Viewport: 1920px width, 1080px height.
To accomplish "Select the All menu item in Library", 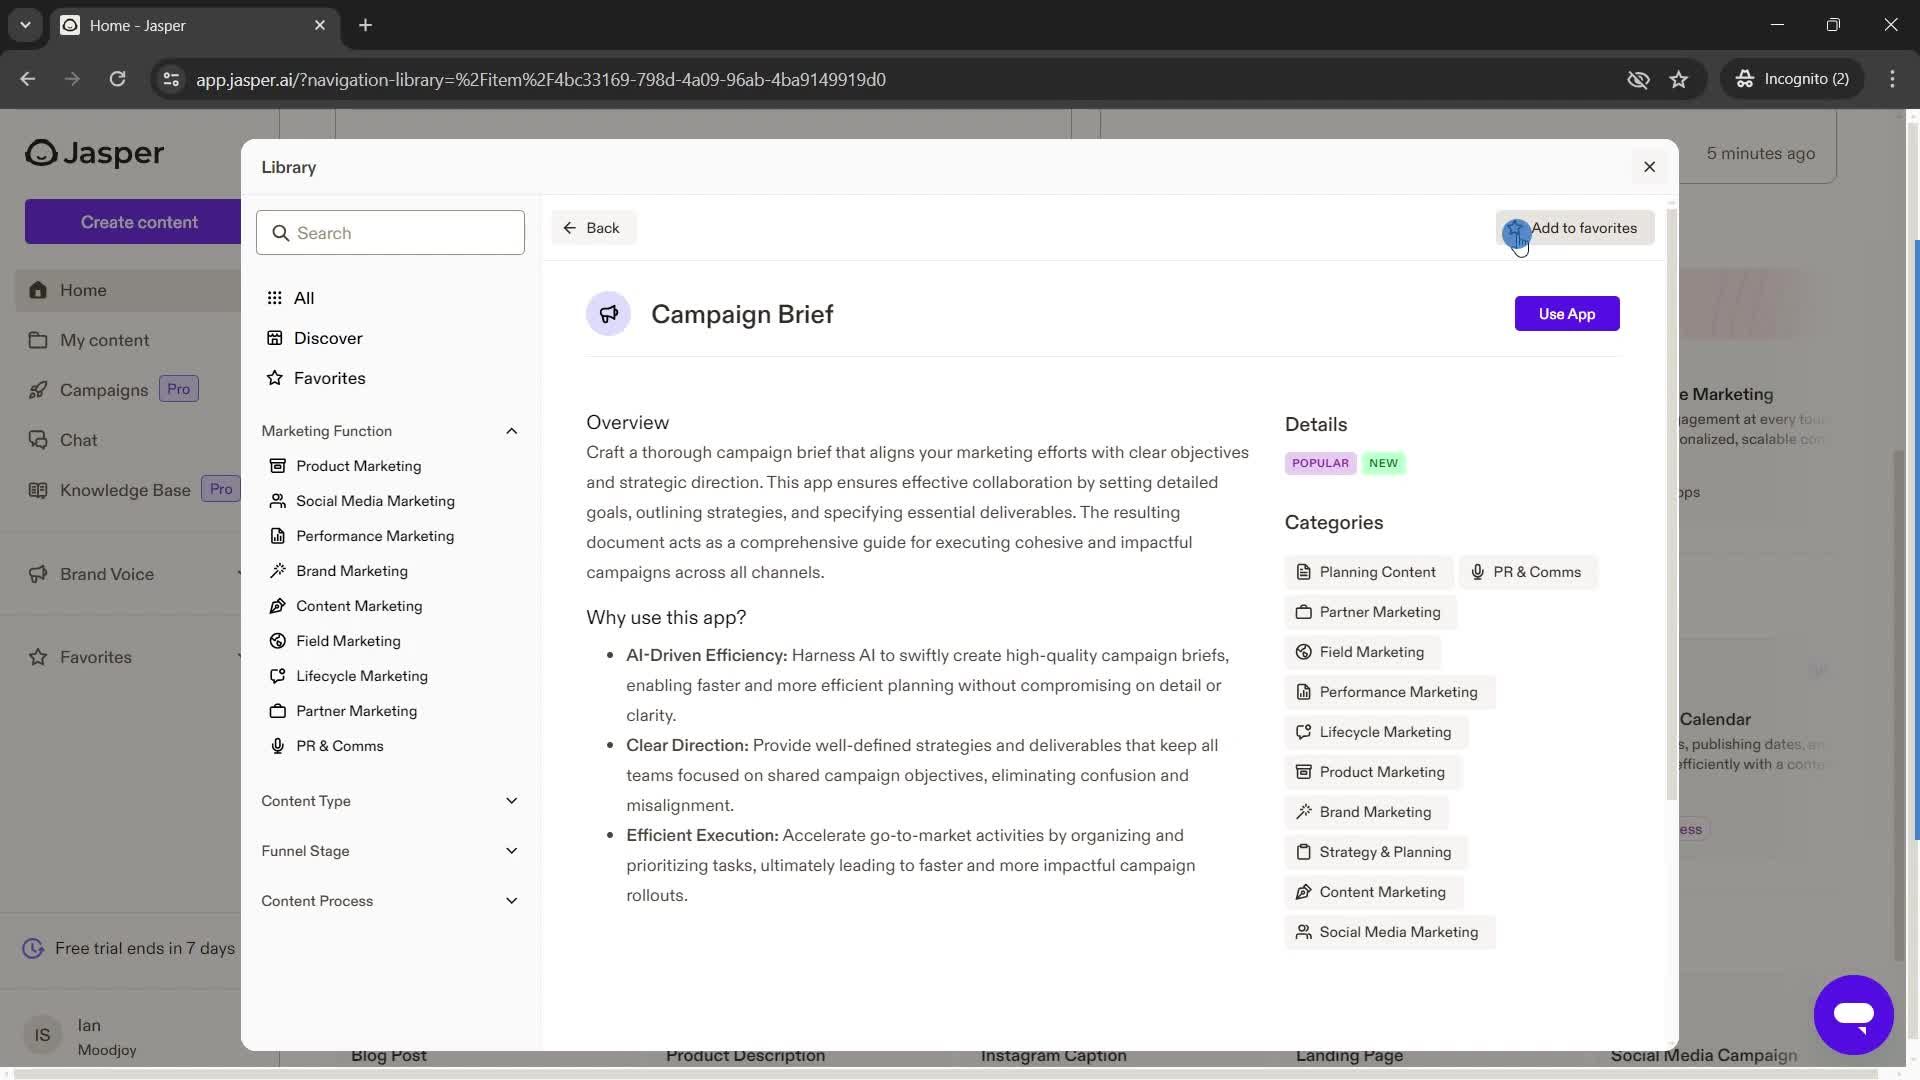I will coord(305,299).
